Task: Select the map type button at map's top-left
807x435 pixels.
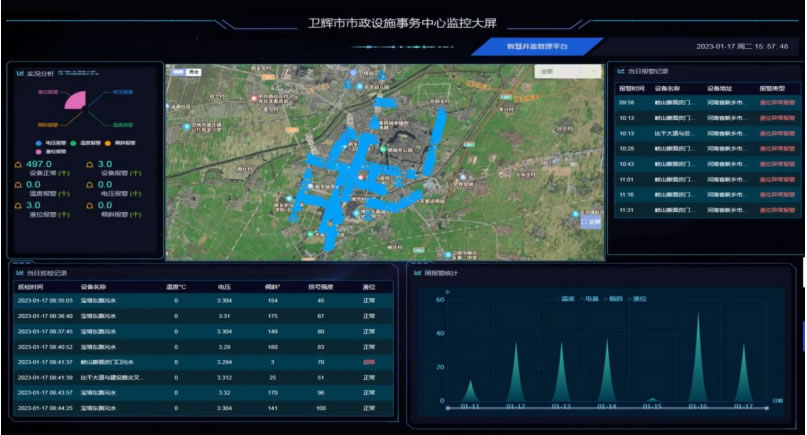Action: pos(178,72)
